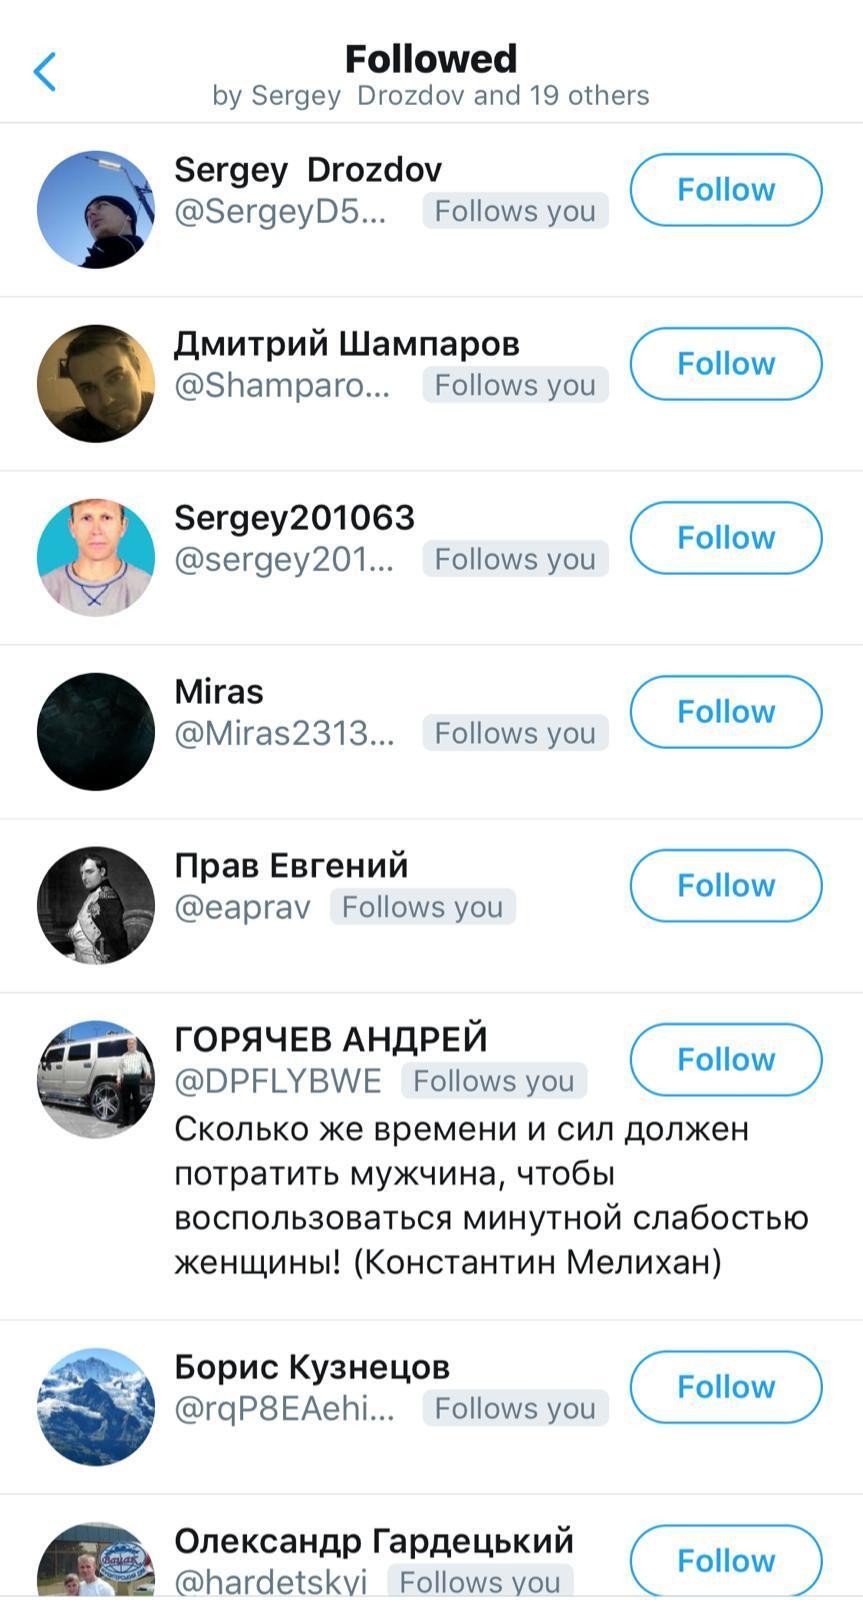This screenshot has width=863, height=1600.
Task: Open the @eaprav handle
Action: [242, 907]
